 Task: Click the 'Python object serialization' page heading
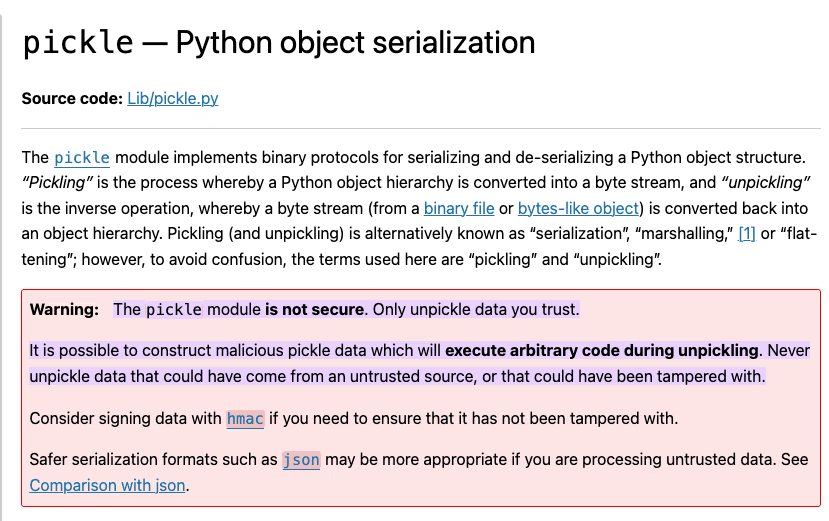tap(355, 42)
